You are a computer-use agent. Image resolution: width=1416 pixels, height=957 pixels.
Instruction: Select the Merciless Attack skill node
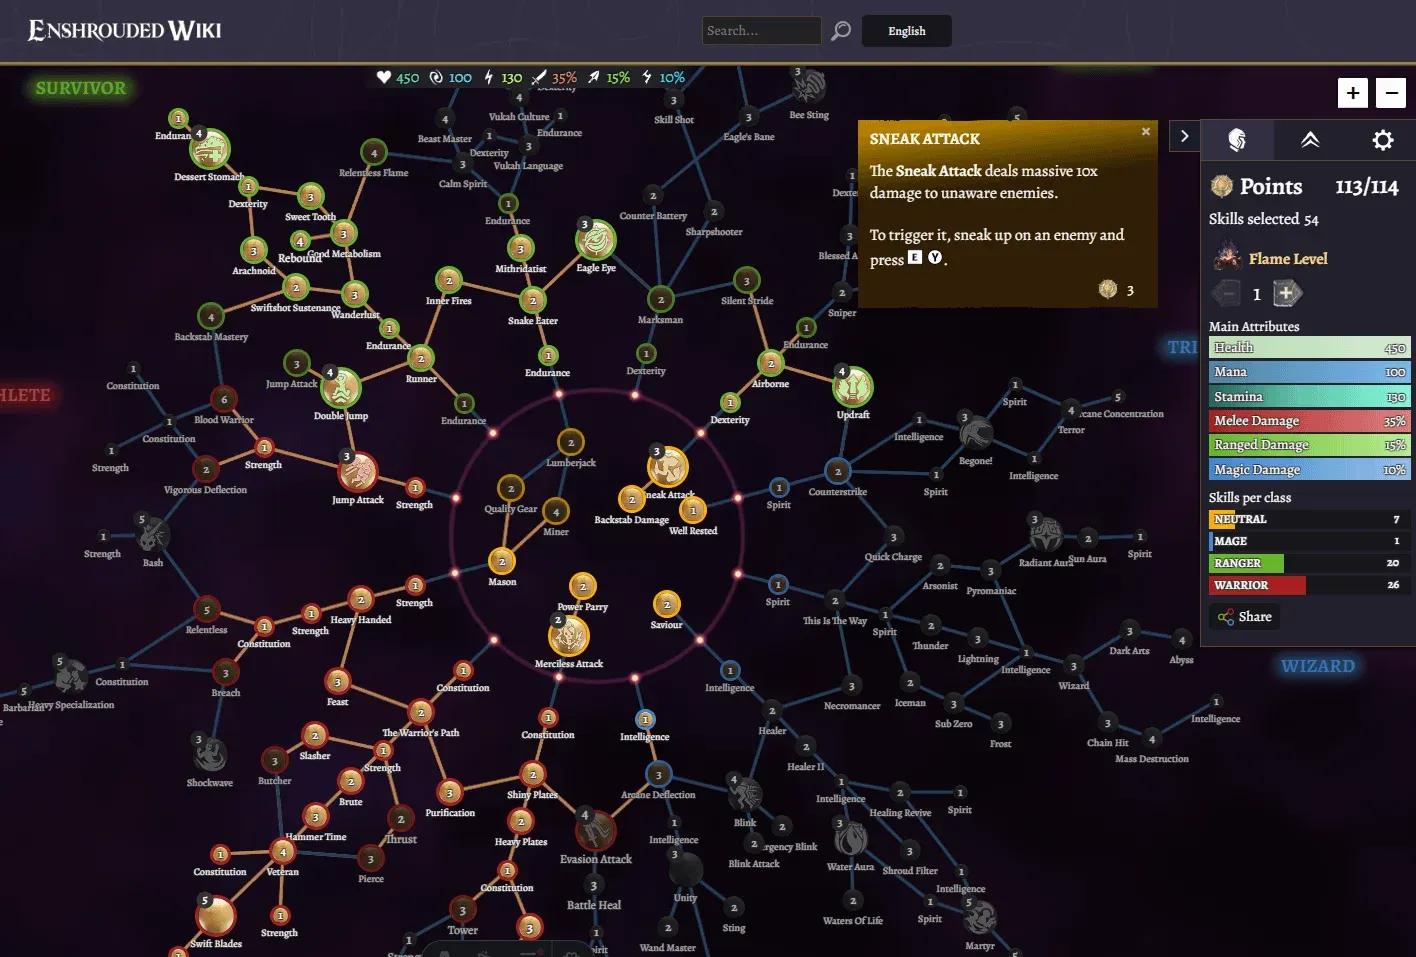pyautogui.click(x=569, y=637)
